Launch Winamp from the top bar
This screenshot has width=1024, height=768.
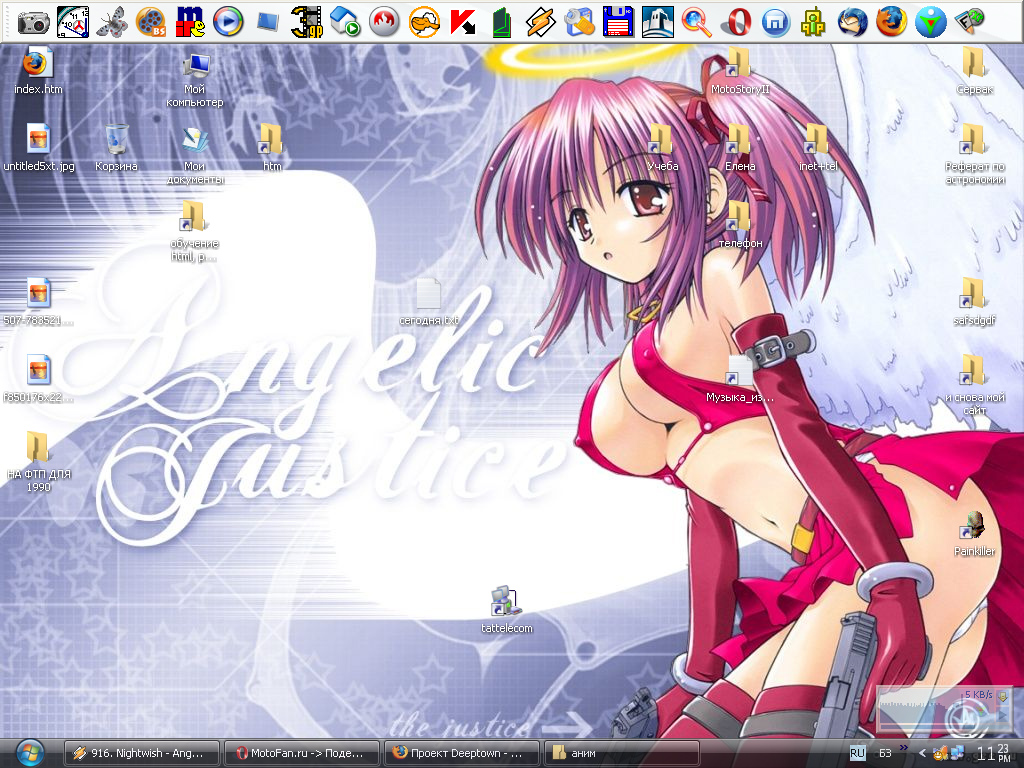coord(541,23)
